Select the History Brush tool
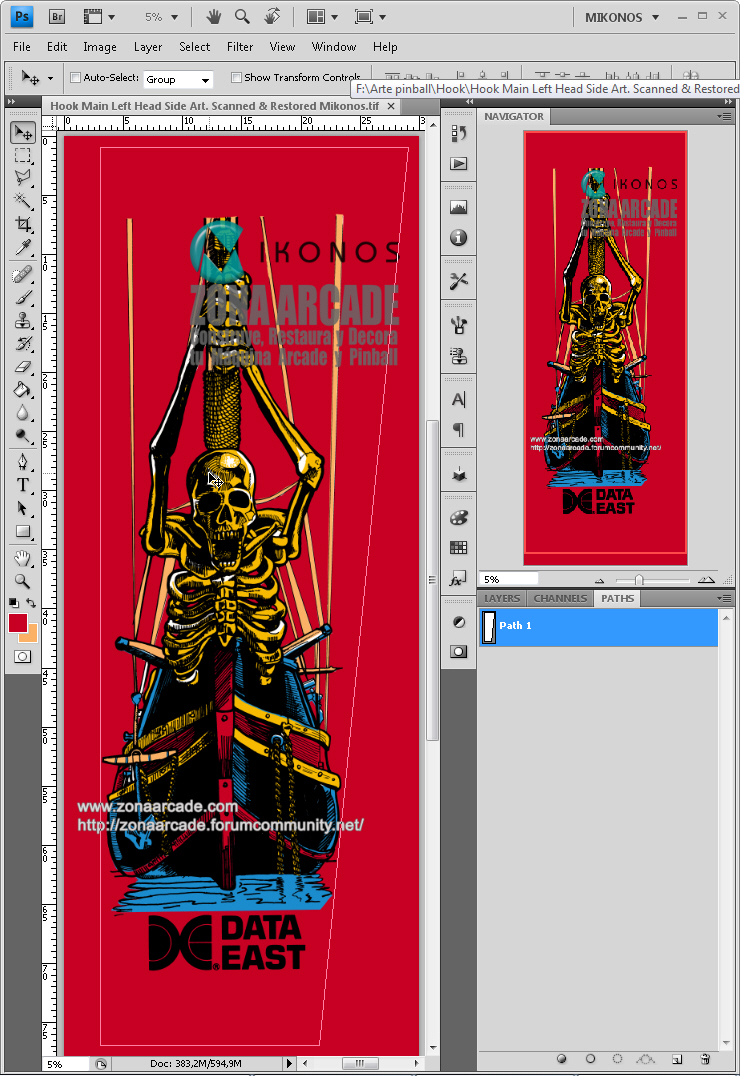 click(x=23, y=343)
